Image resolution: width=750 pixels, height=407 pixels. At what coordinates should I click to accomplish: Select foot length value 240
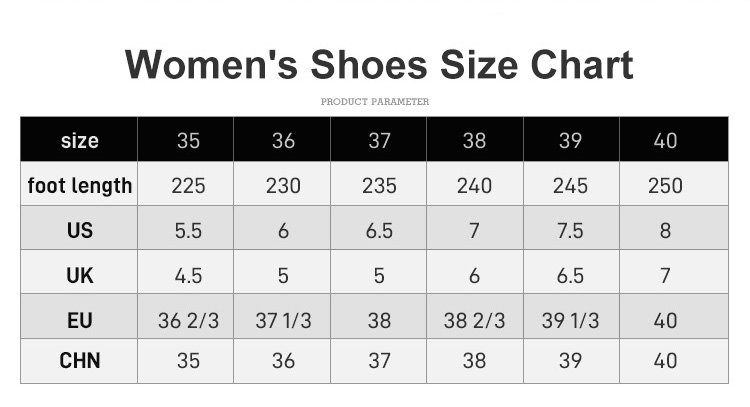pyautogui.click(x=474, y=185)
